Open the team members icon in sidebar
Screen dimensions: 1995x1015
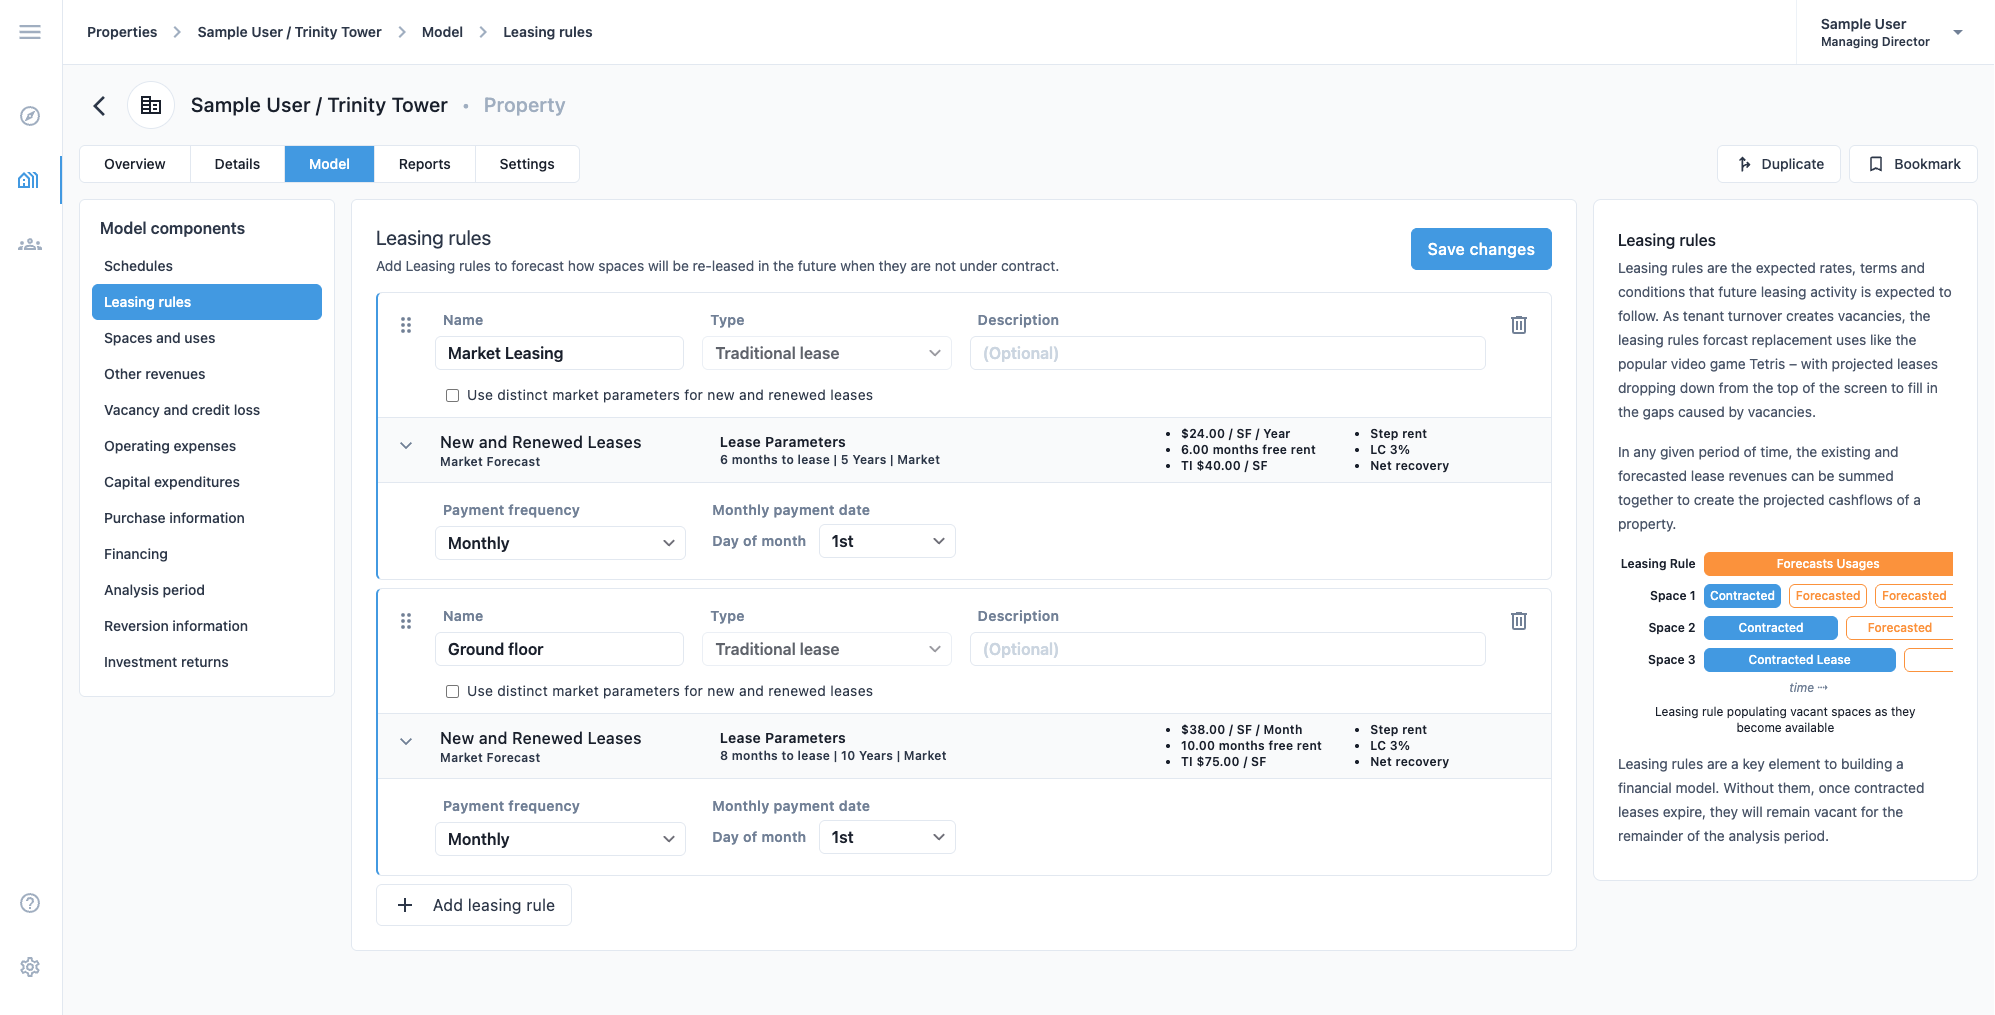pos(30,243)
